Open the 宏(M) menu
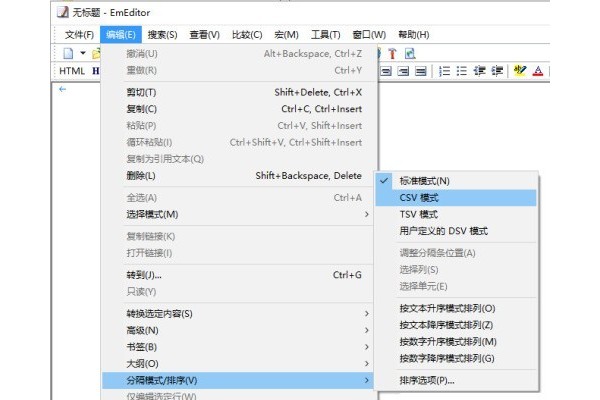600x400 pixels. (x=286, y=35)
